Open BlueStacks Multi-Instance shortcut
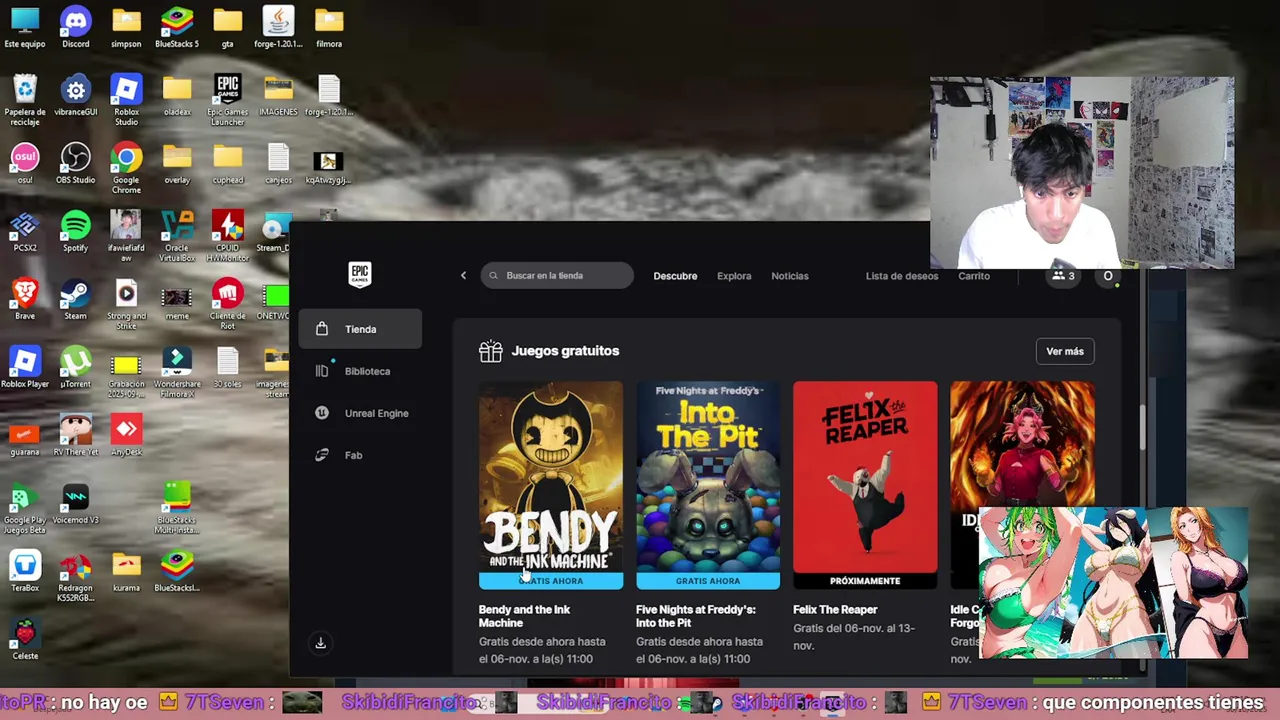This screenshot has width=1280, height=720. (176, 508)
